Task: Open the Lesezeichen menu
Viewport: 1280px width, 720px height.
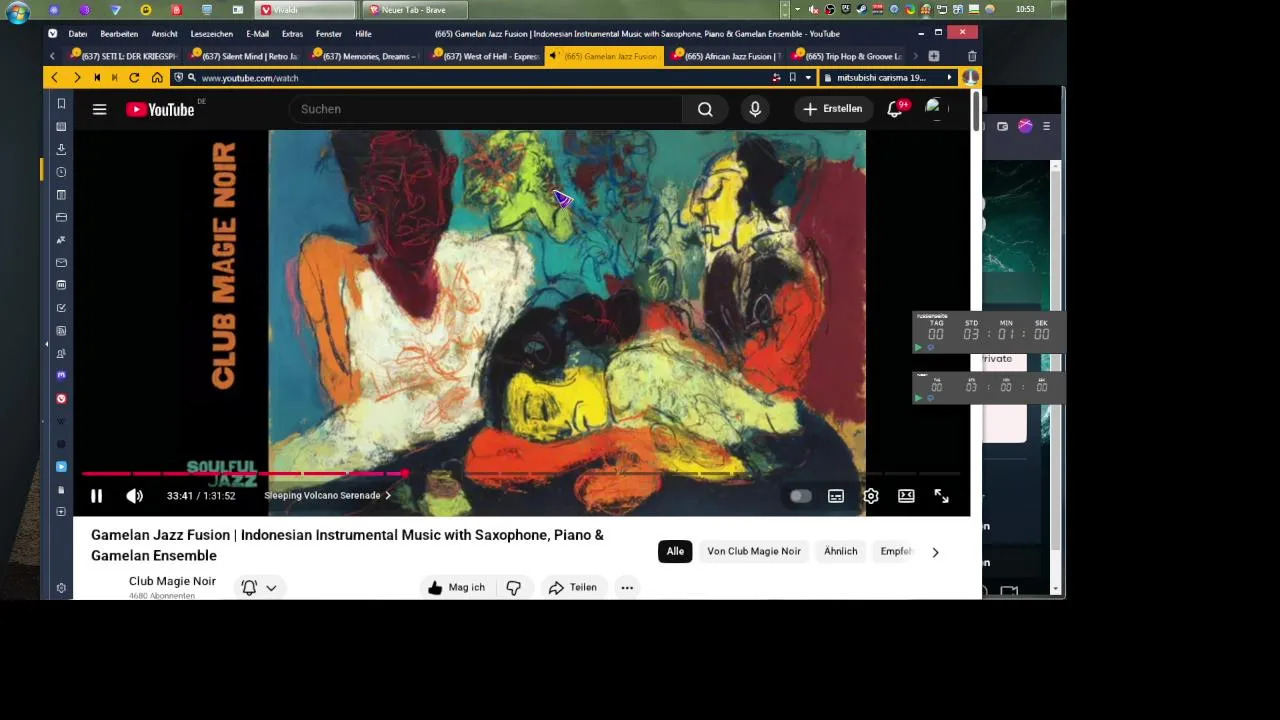Action: (211, 34)
